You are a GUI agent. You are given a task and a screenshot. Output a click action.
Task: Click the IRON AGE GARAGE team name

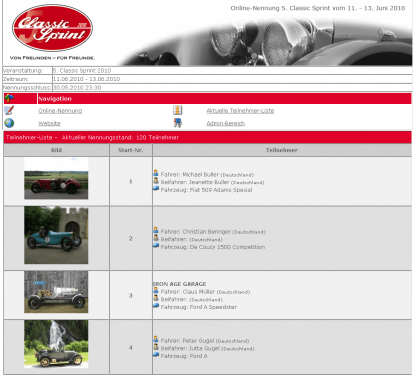179,284
